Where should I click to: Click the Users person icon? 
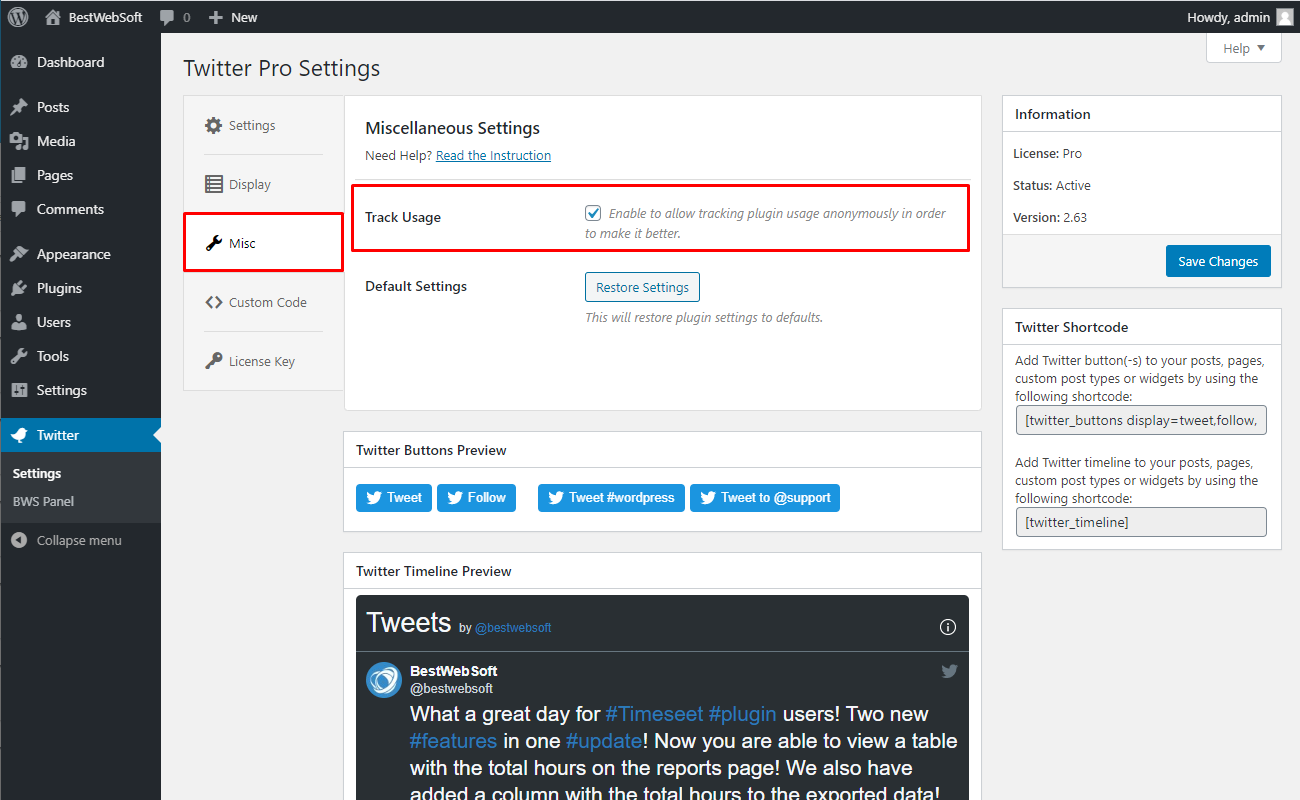point(19,322)
